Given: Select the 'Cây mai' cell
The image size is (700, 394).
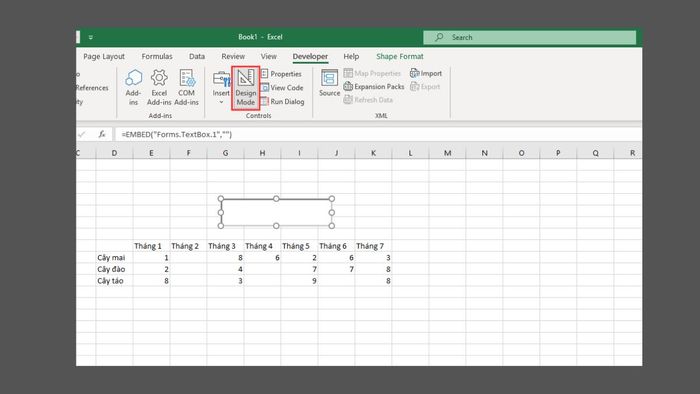Looking at the screenshot, I should (x=114, y=257).
